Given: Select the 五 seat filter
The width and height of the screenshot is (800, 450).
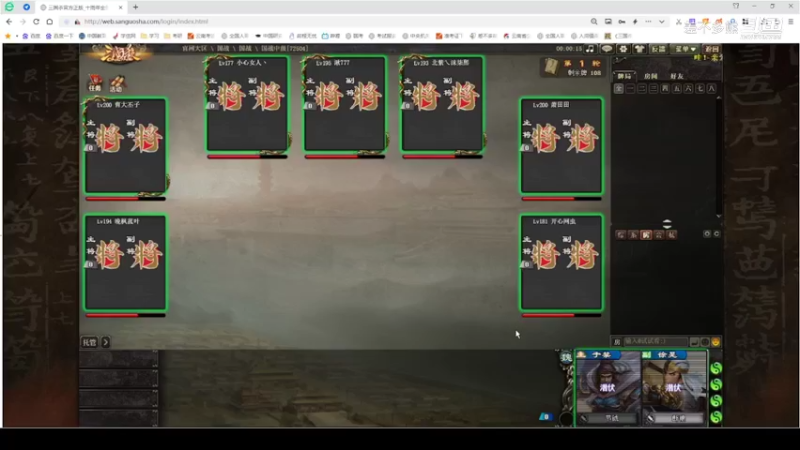Looking at the screenshot, I should click(x=677, y=89).
